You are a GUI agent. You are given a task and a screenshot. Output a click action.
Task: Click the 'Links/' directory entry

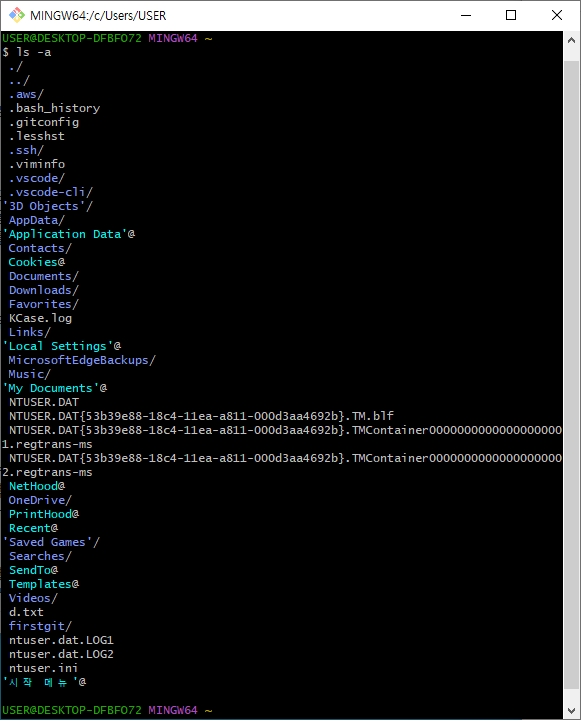[x=29, y=332]
